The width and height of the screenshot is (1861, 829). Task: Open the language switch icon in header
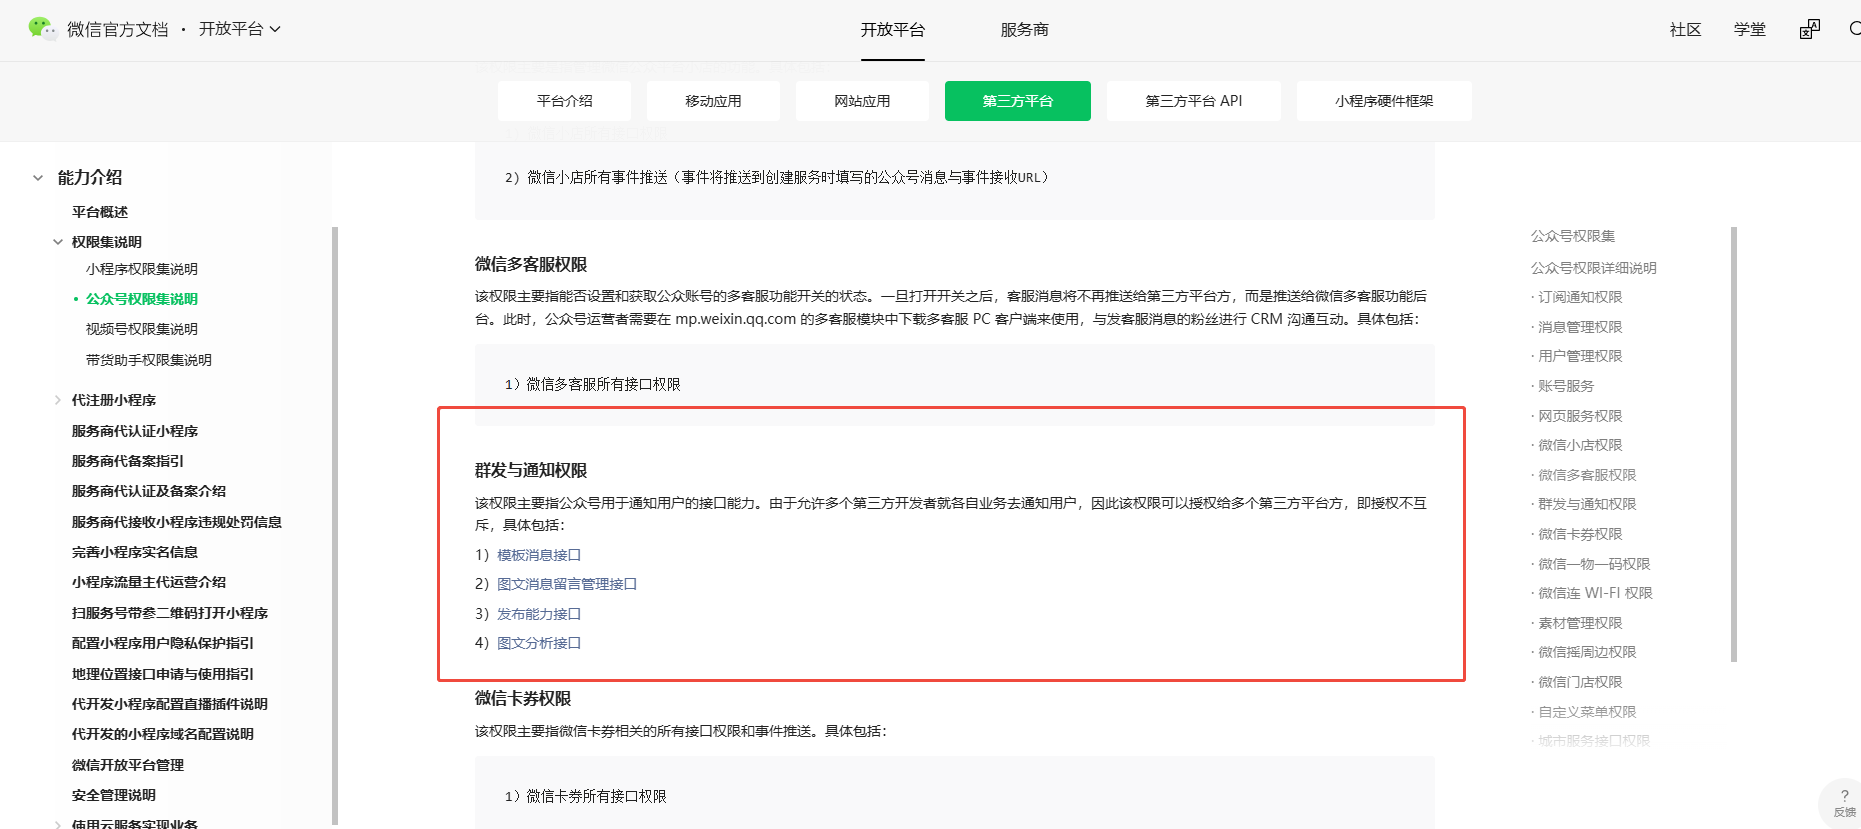(x=1810, y=30)
